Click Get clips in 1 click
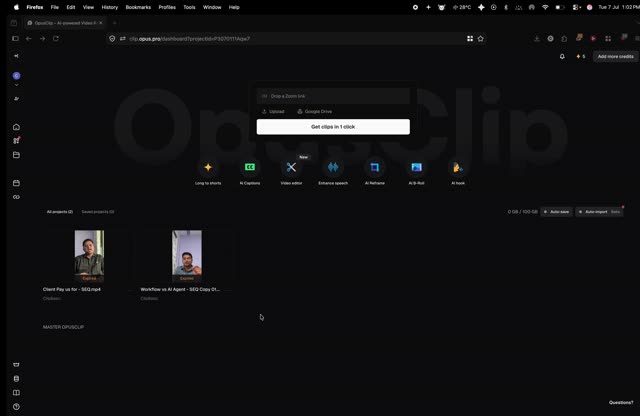 point(333,127)
